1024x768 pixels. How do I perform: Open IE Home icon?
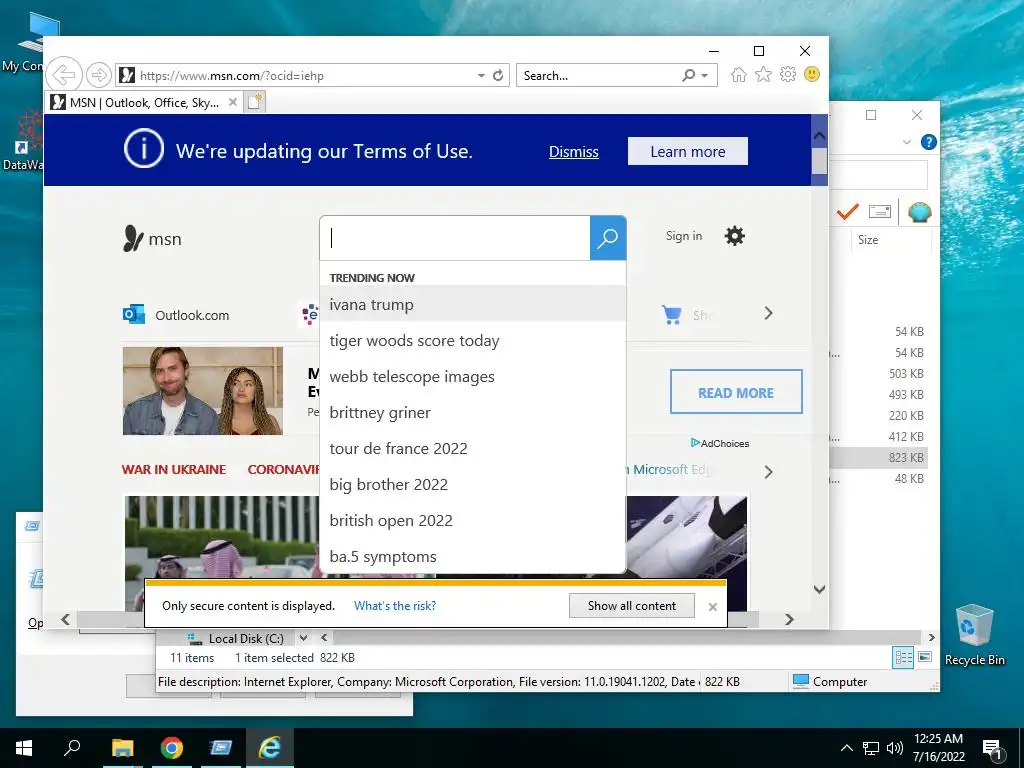pos(739,74)
